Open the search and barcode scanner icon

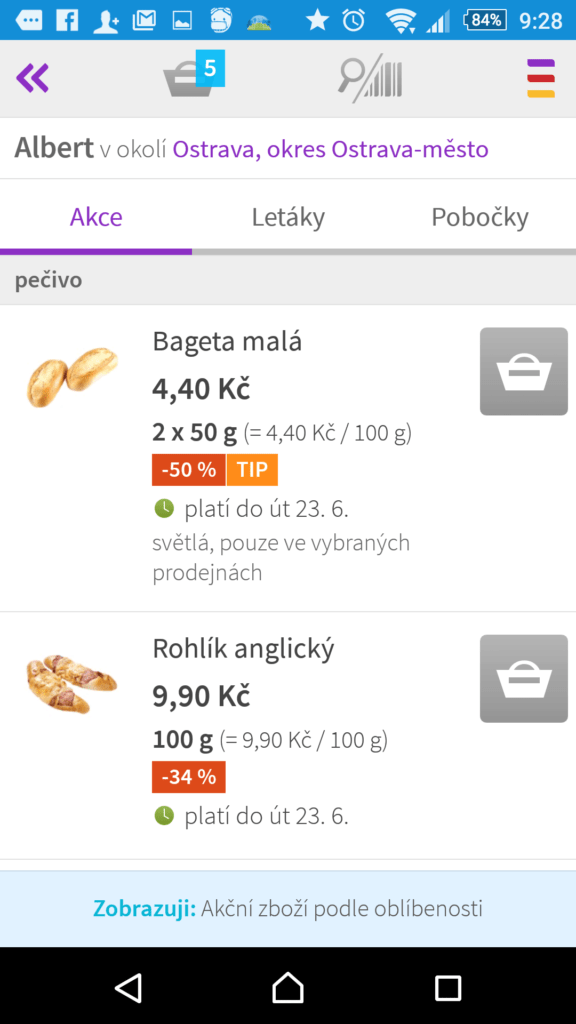370,79
